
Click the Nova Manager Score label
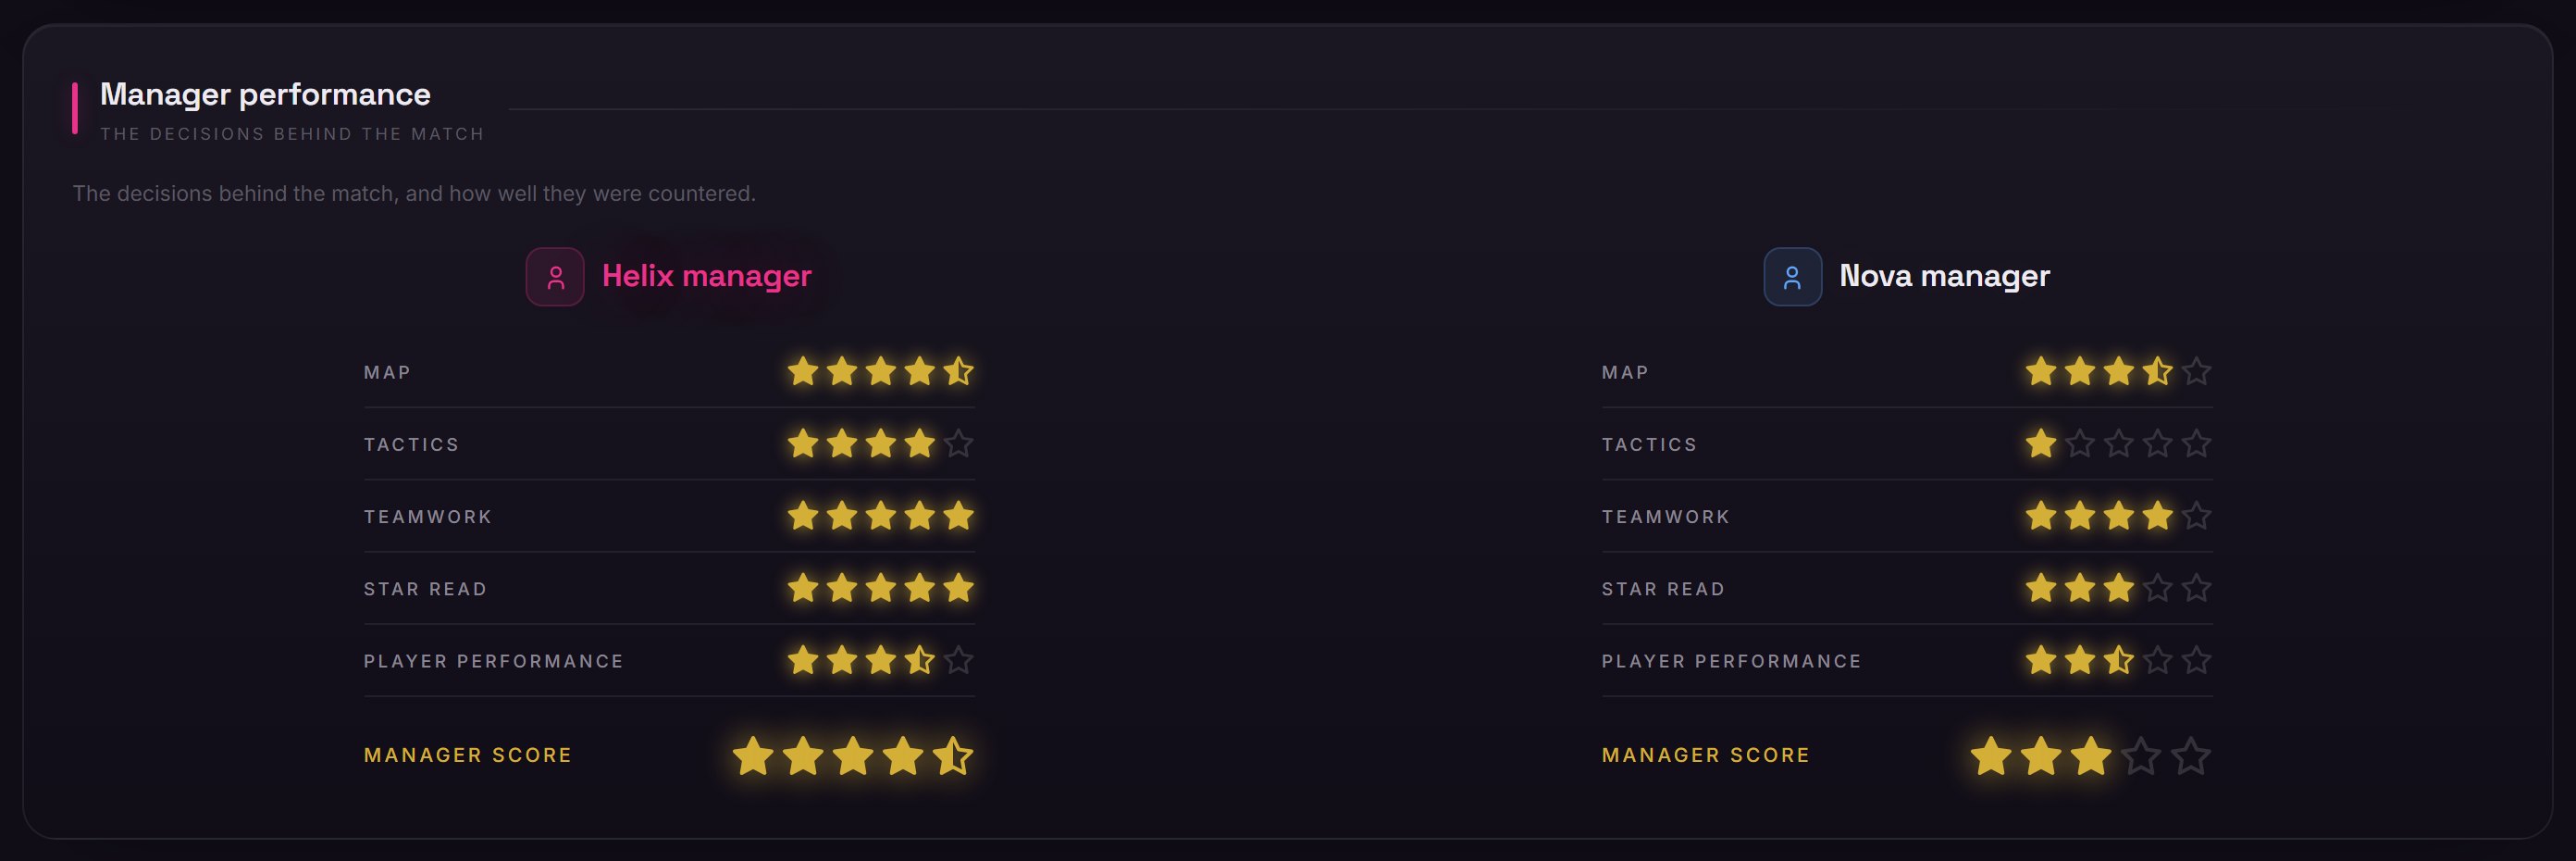tap(1706, 755)
